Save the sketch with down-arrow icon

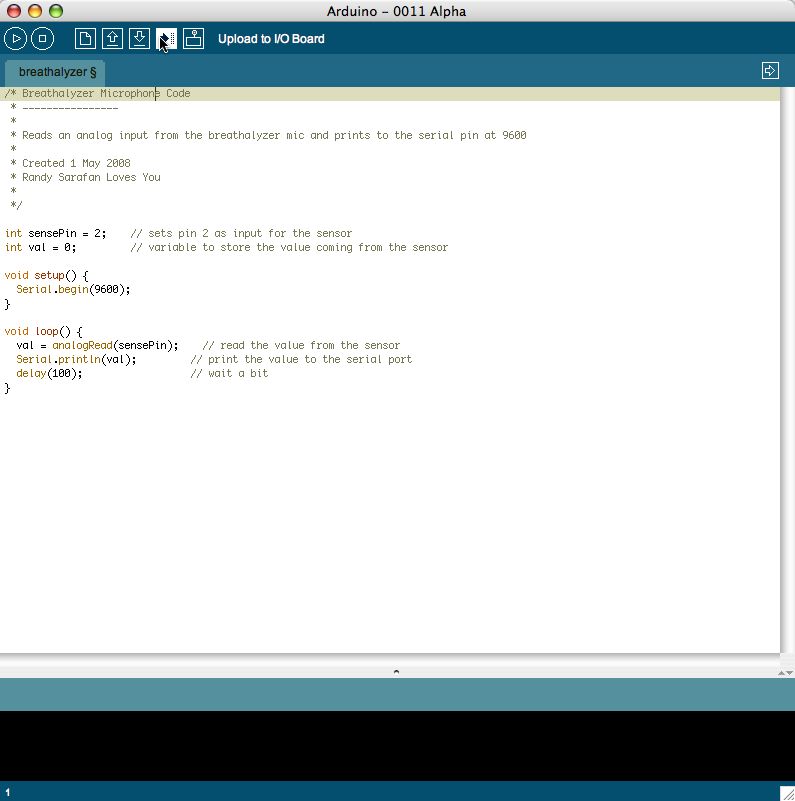point(139,39)
